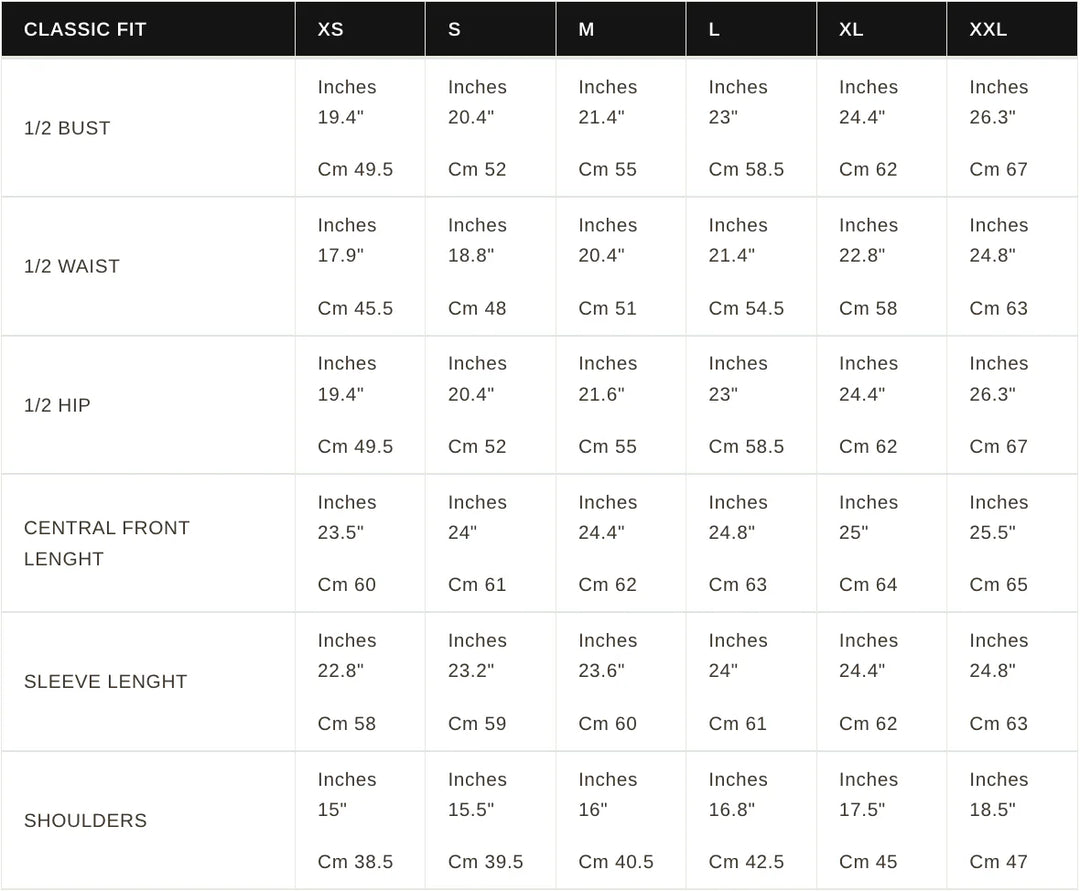The width and height of the screenshot is (1080, 891).
Task: Click the 1/2 HIP row label
Action: 57,405
